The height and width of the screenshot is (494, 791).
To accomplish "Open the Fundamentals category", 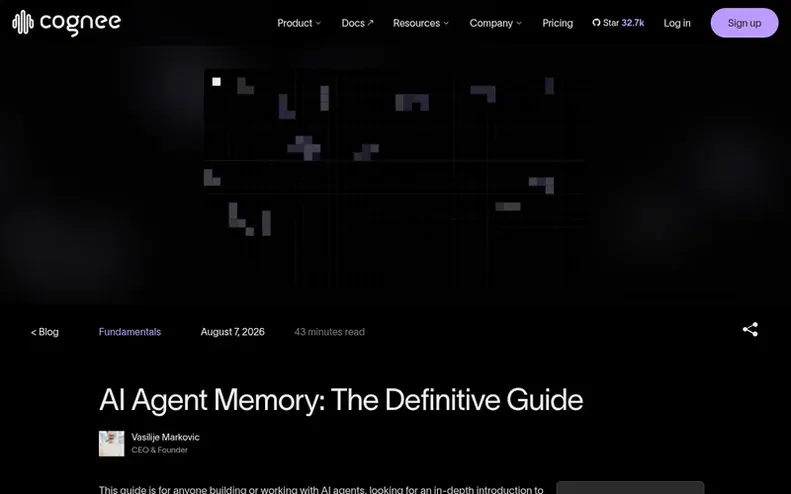I will (x=130, y=332).
